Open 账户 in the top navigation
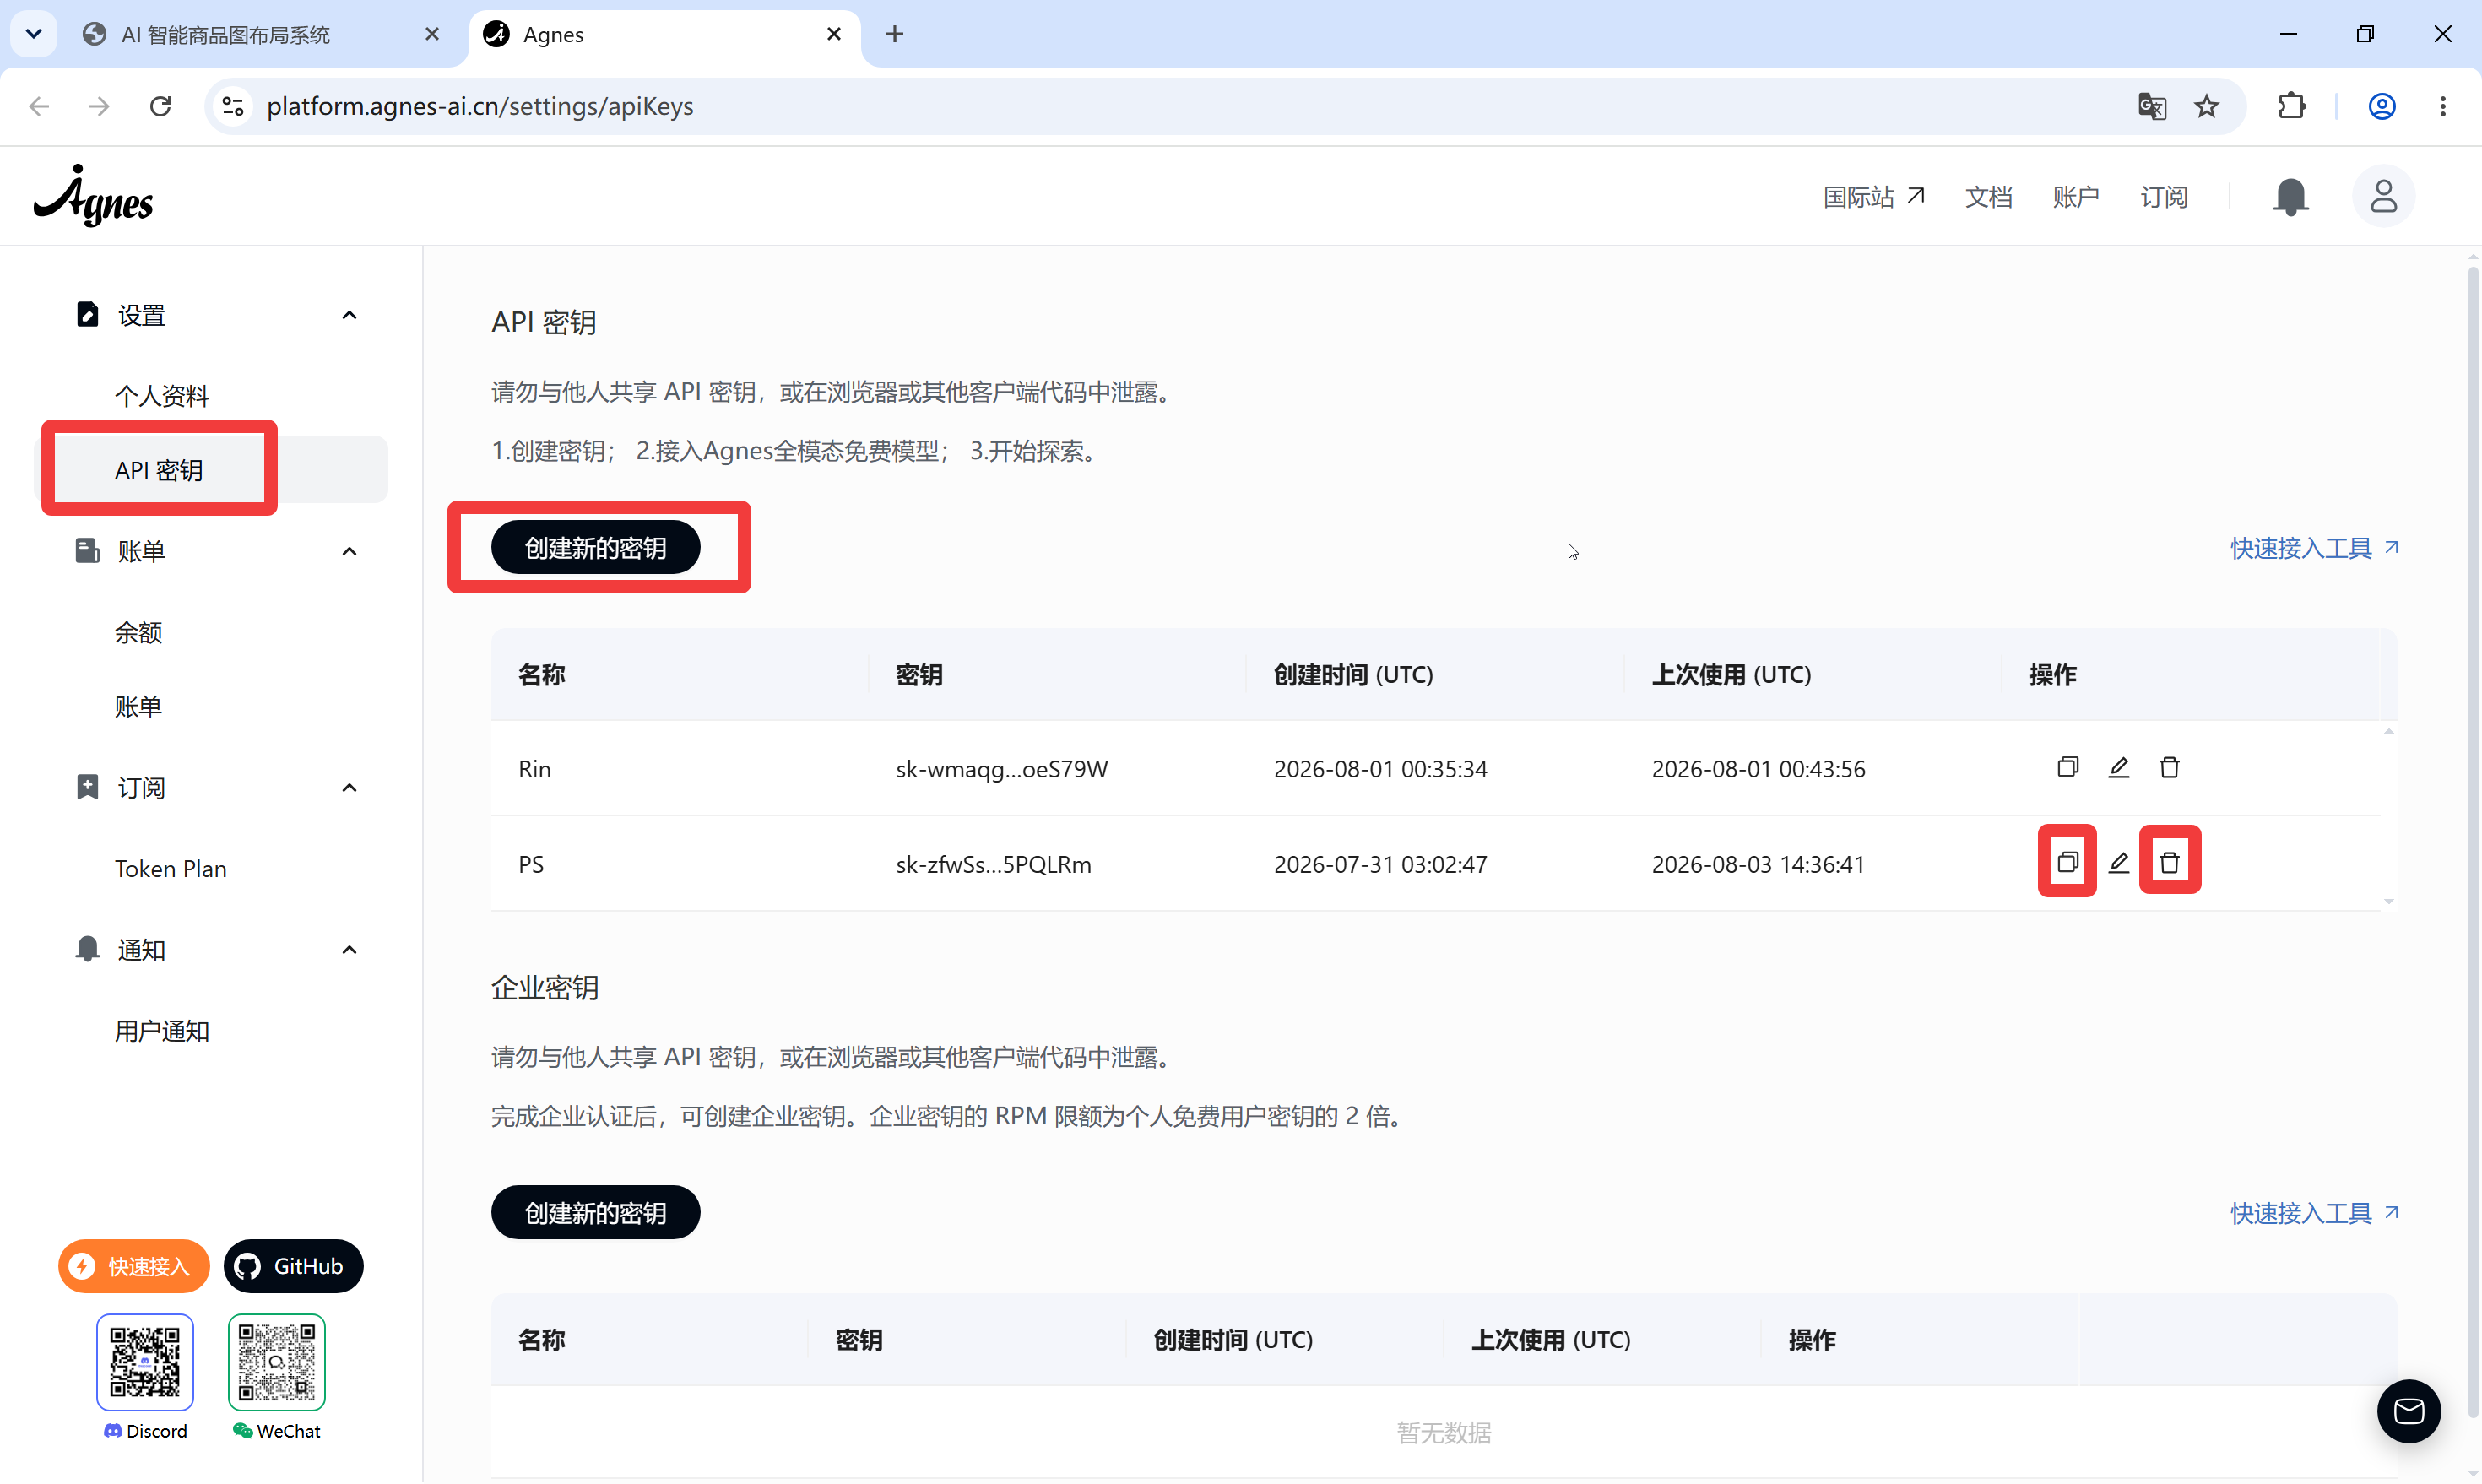This screenshot has height=1484, width=2482. 2076,196
